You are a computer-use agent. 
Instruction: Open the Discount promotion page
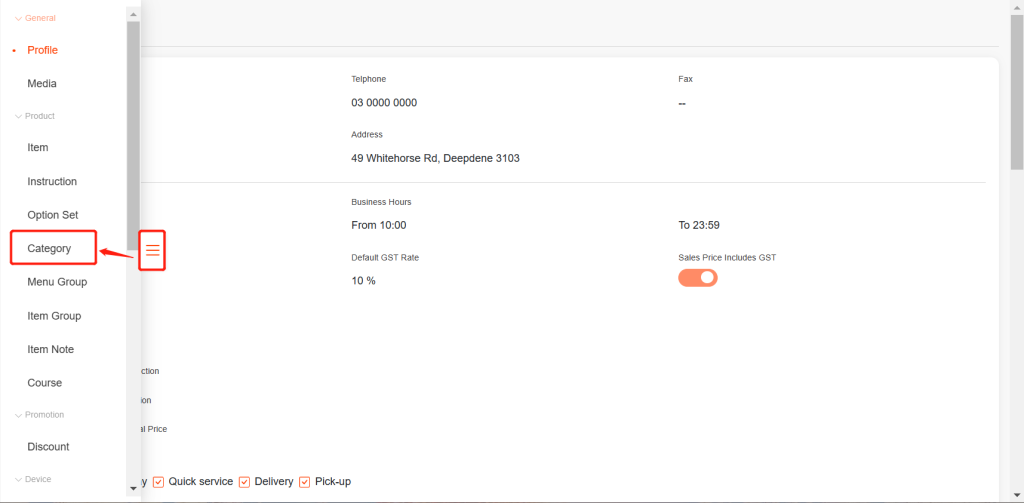click(48, 447)
